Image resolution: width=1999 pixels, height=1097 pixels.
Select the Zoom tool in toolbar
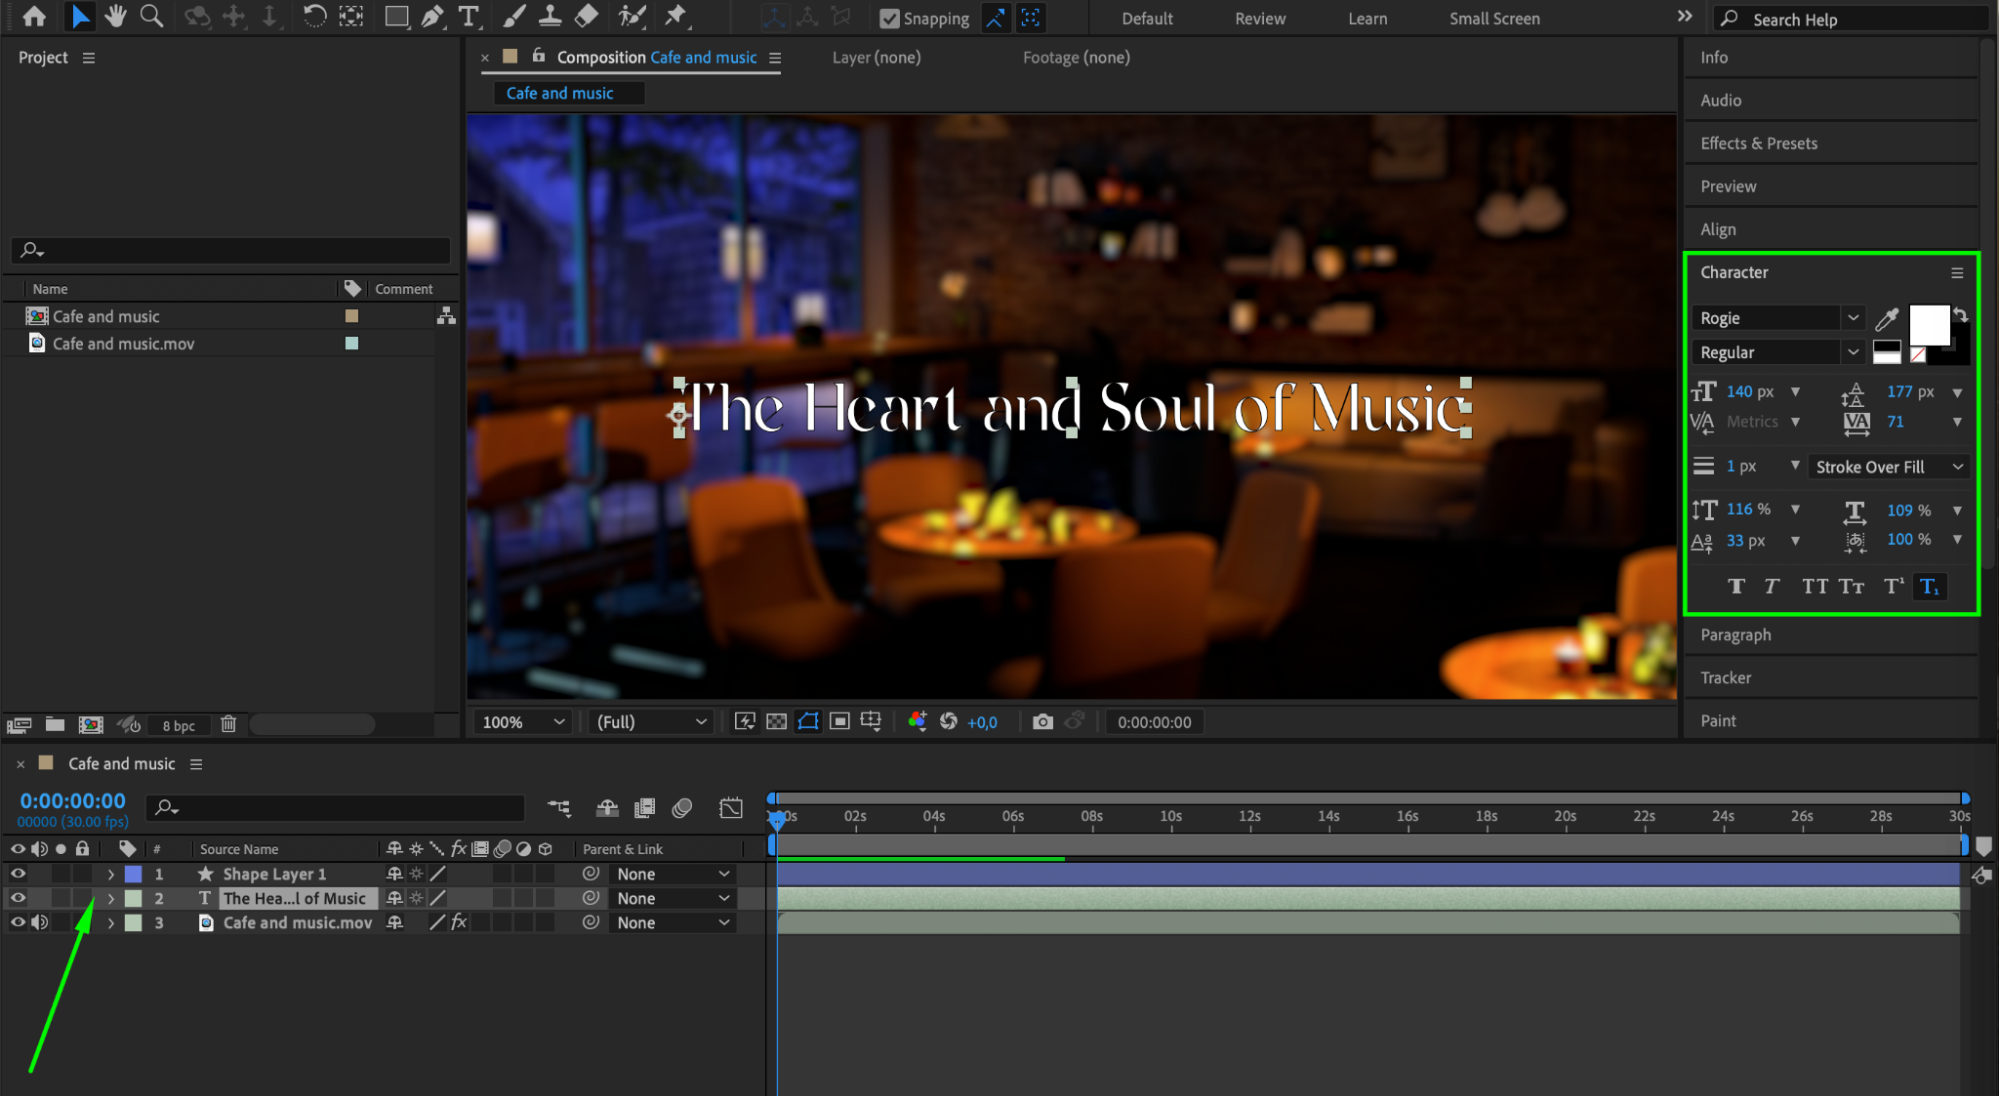pyautogui.click(x=151, y=16)
